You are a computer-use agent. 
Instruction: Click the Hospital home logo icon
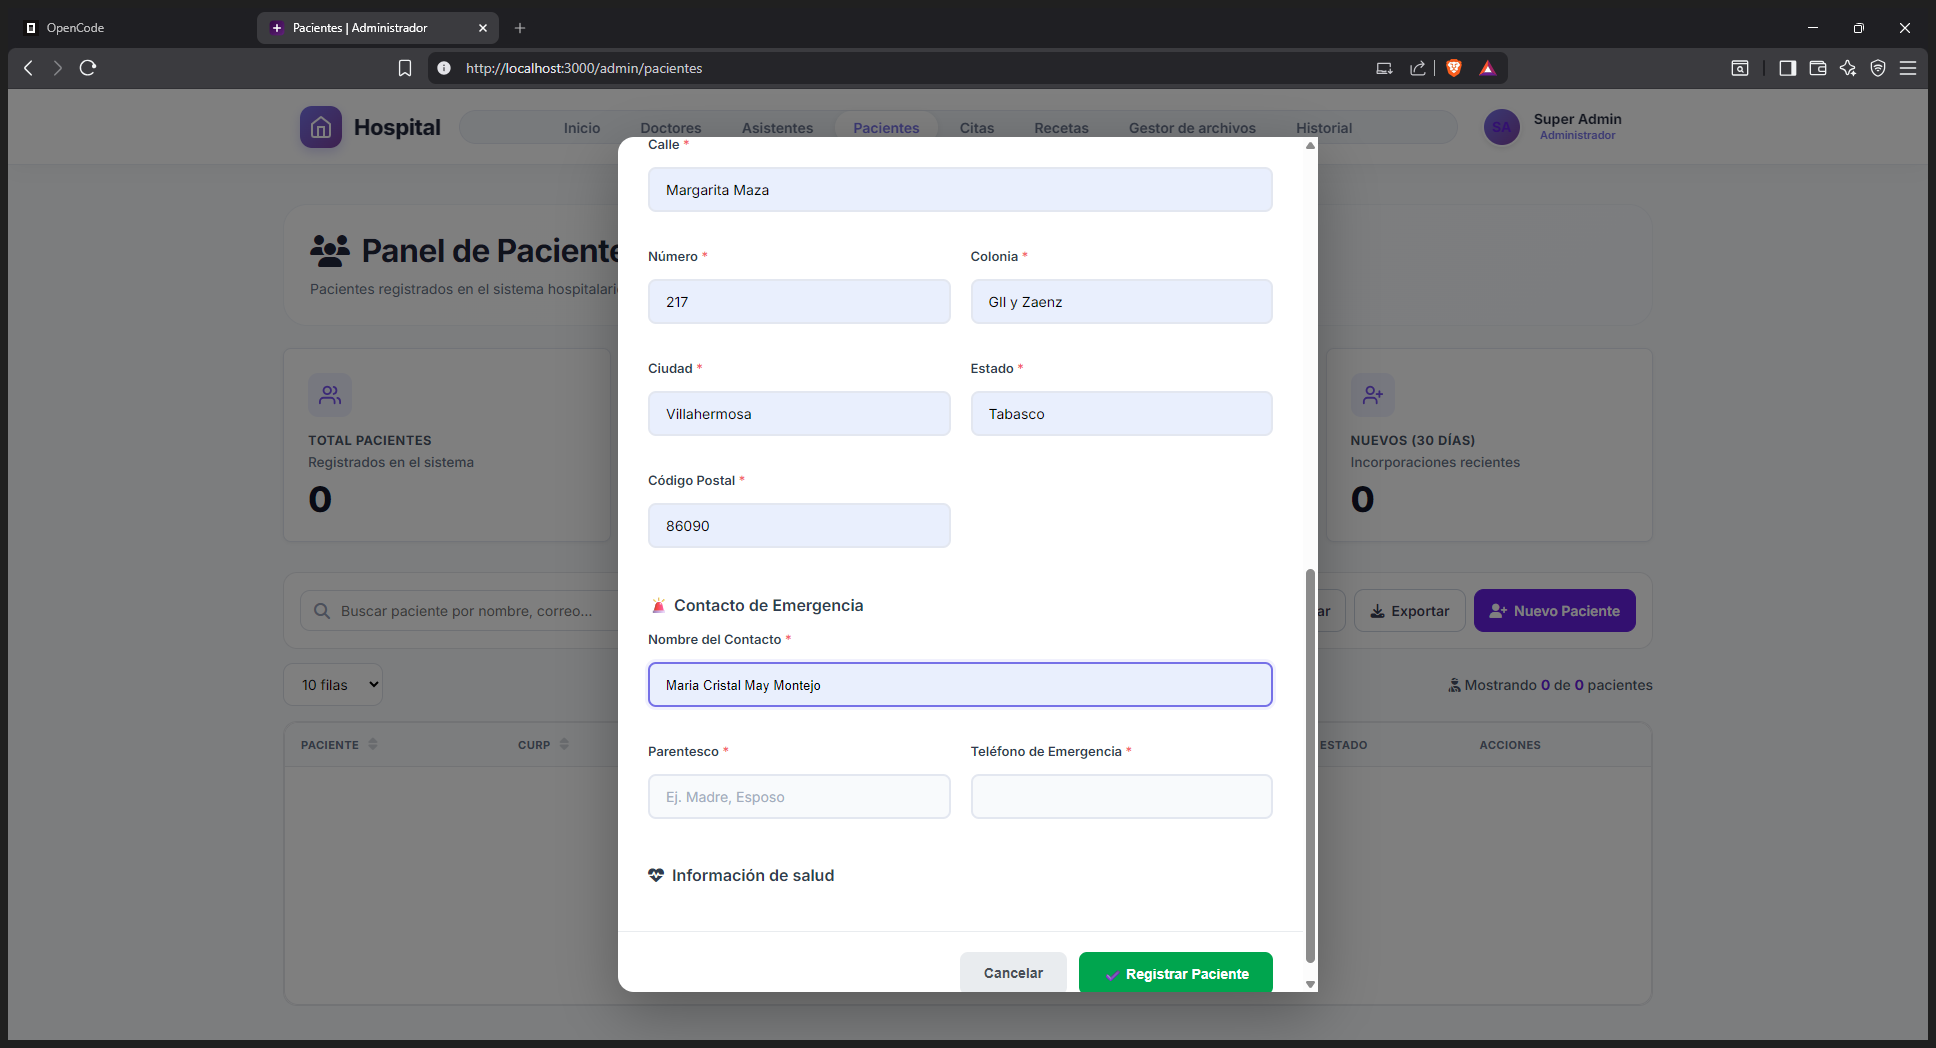[321, 127]
